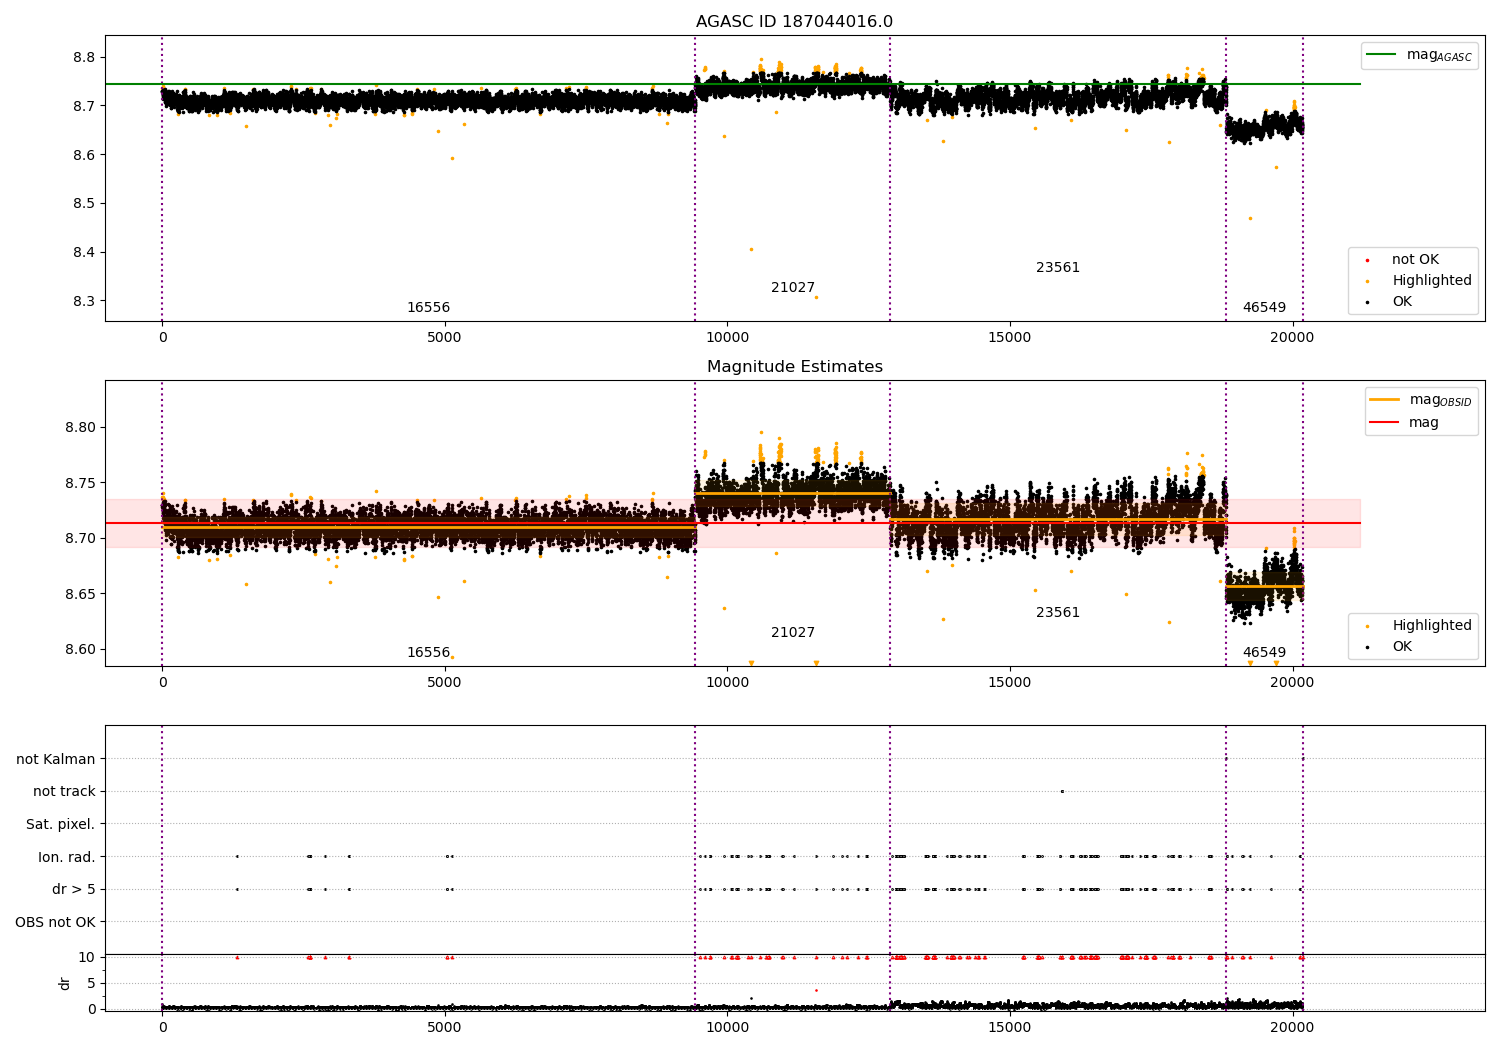Click the orange line swatch for mag OBSID
The image size is (1500, 1050).
click(1384, 400)
